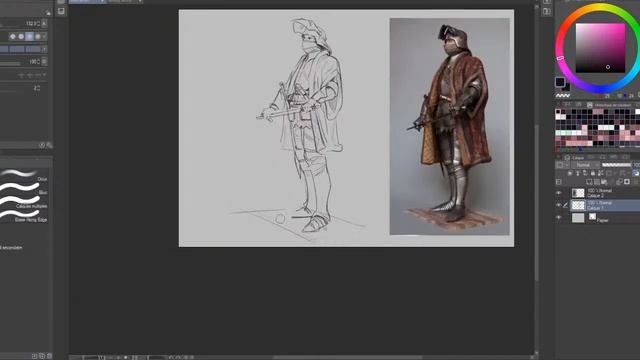
Task: Select the Doux brush preset
Action: (x=25, y=174)
